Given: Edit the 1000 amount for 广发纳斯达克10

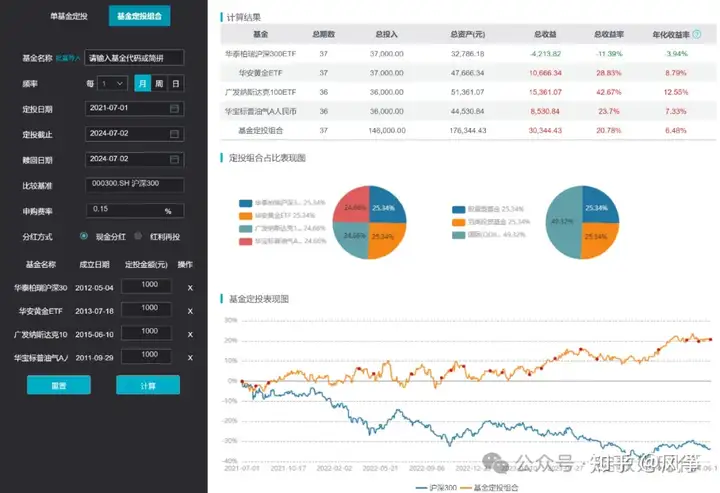Looking at the screenshot, I should [146, 332].
